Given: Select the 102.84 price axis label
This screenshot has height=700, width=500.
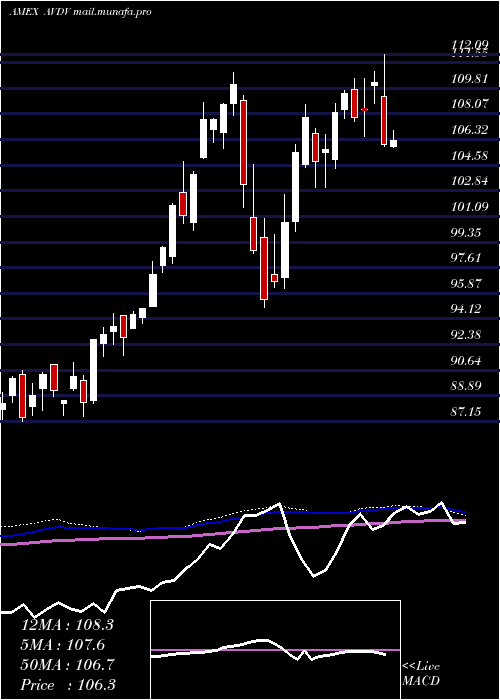Looking at the screenshot, I should point(469,182).
